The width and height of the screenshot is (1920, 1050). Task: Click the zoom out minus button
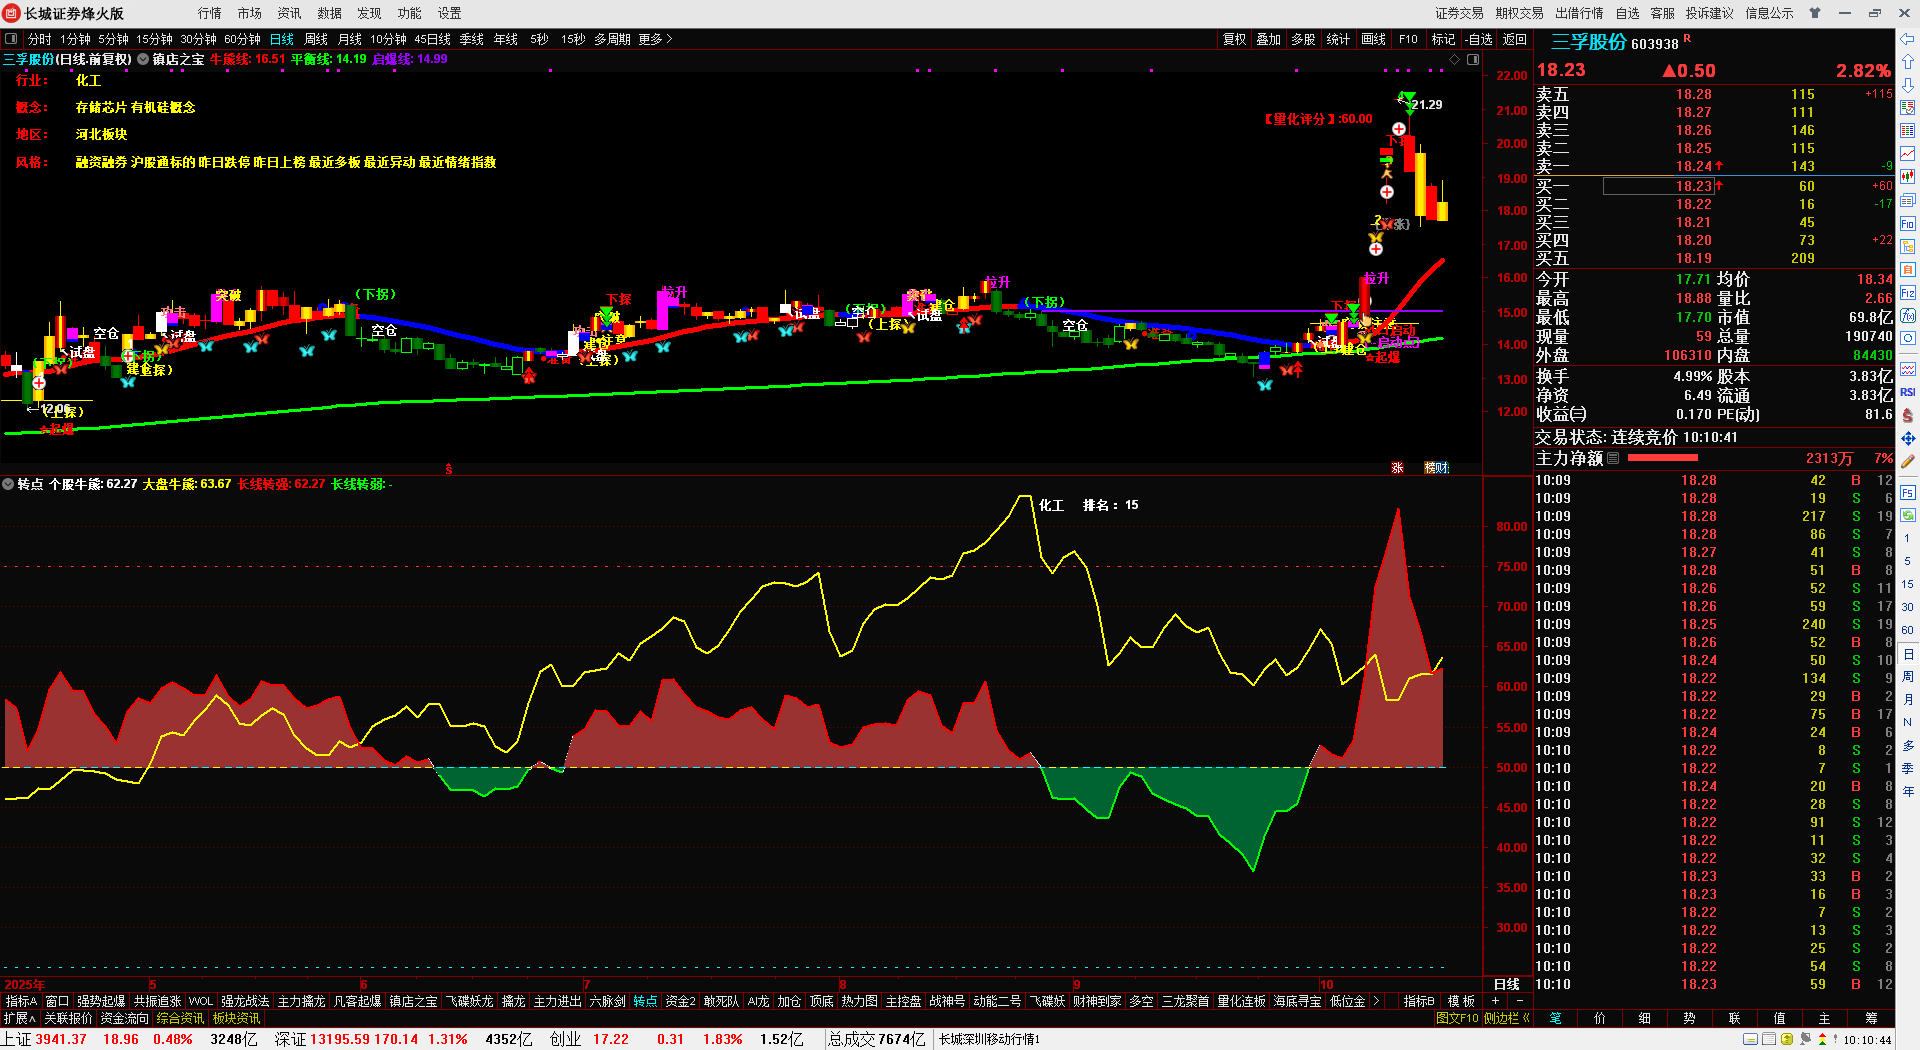coord(1520,1001)
